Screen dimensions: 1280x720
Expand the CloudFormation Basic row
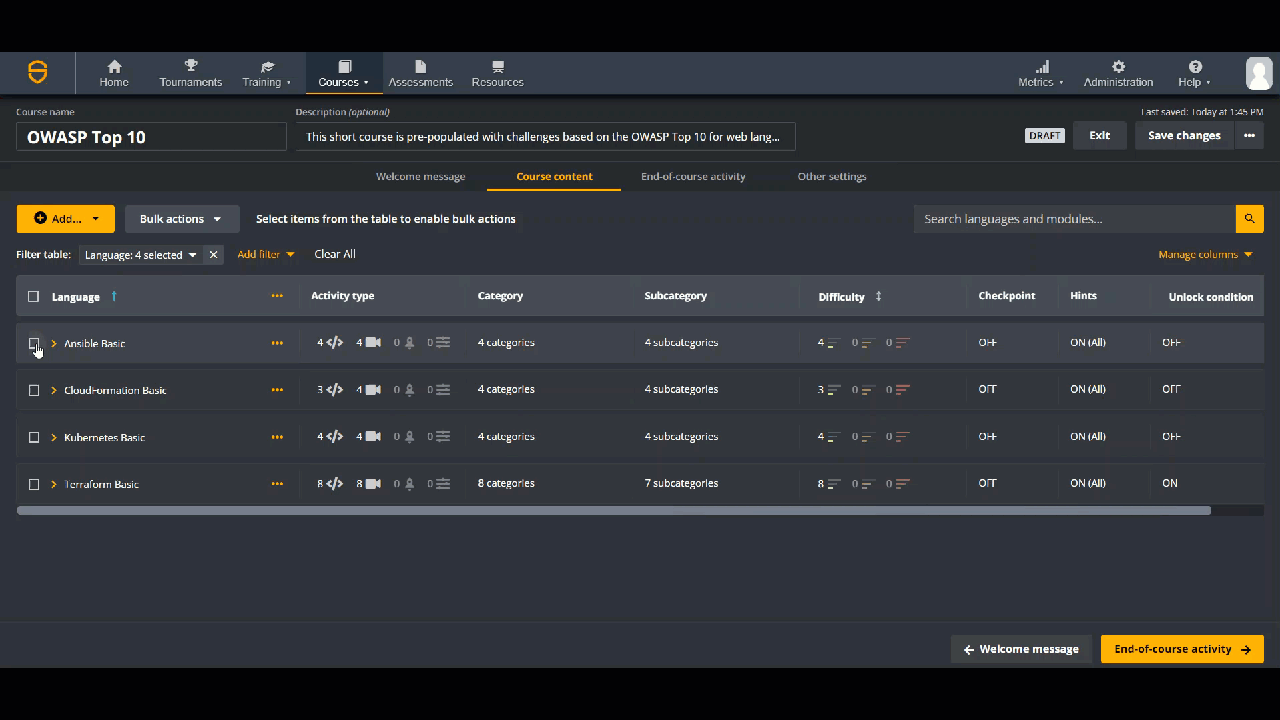[54, 390]
